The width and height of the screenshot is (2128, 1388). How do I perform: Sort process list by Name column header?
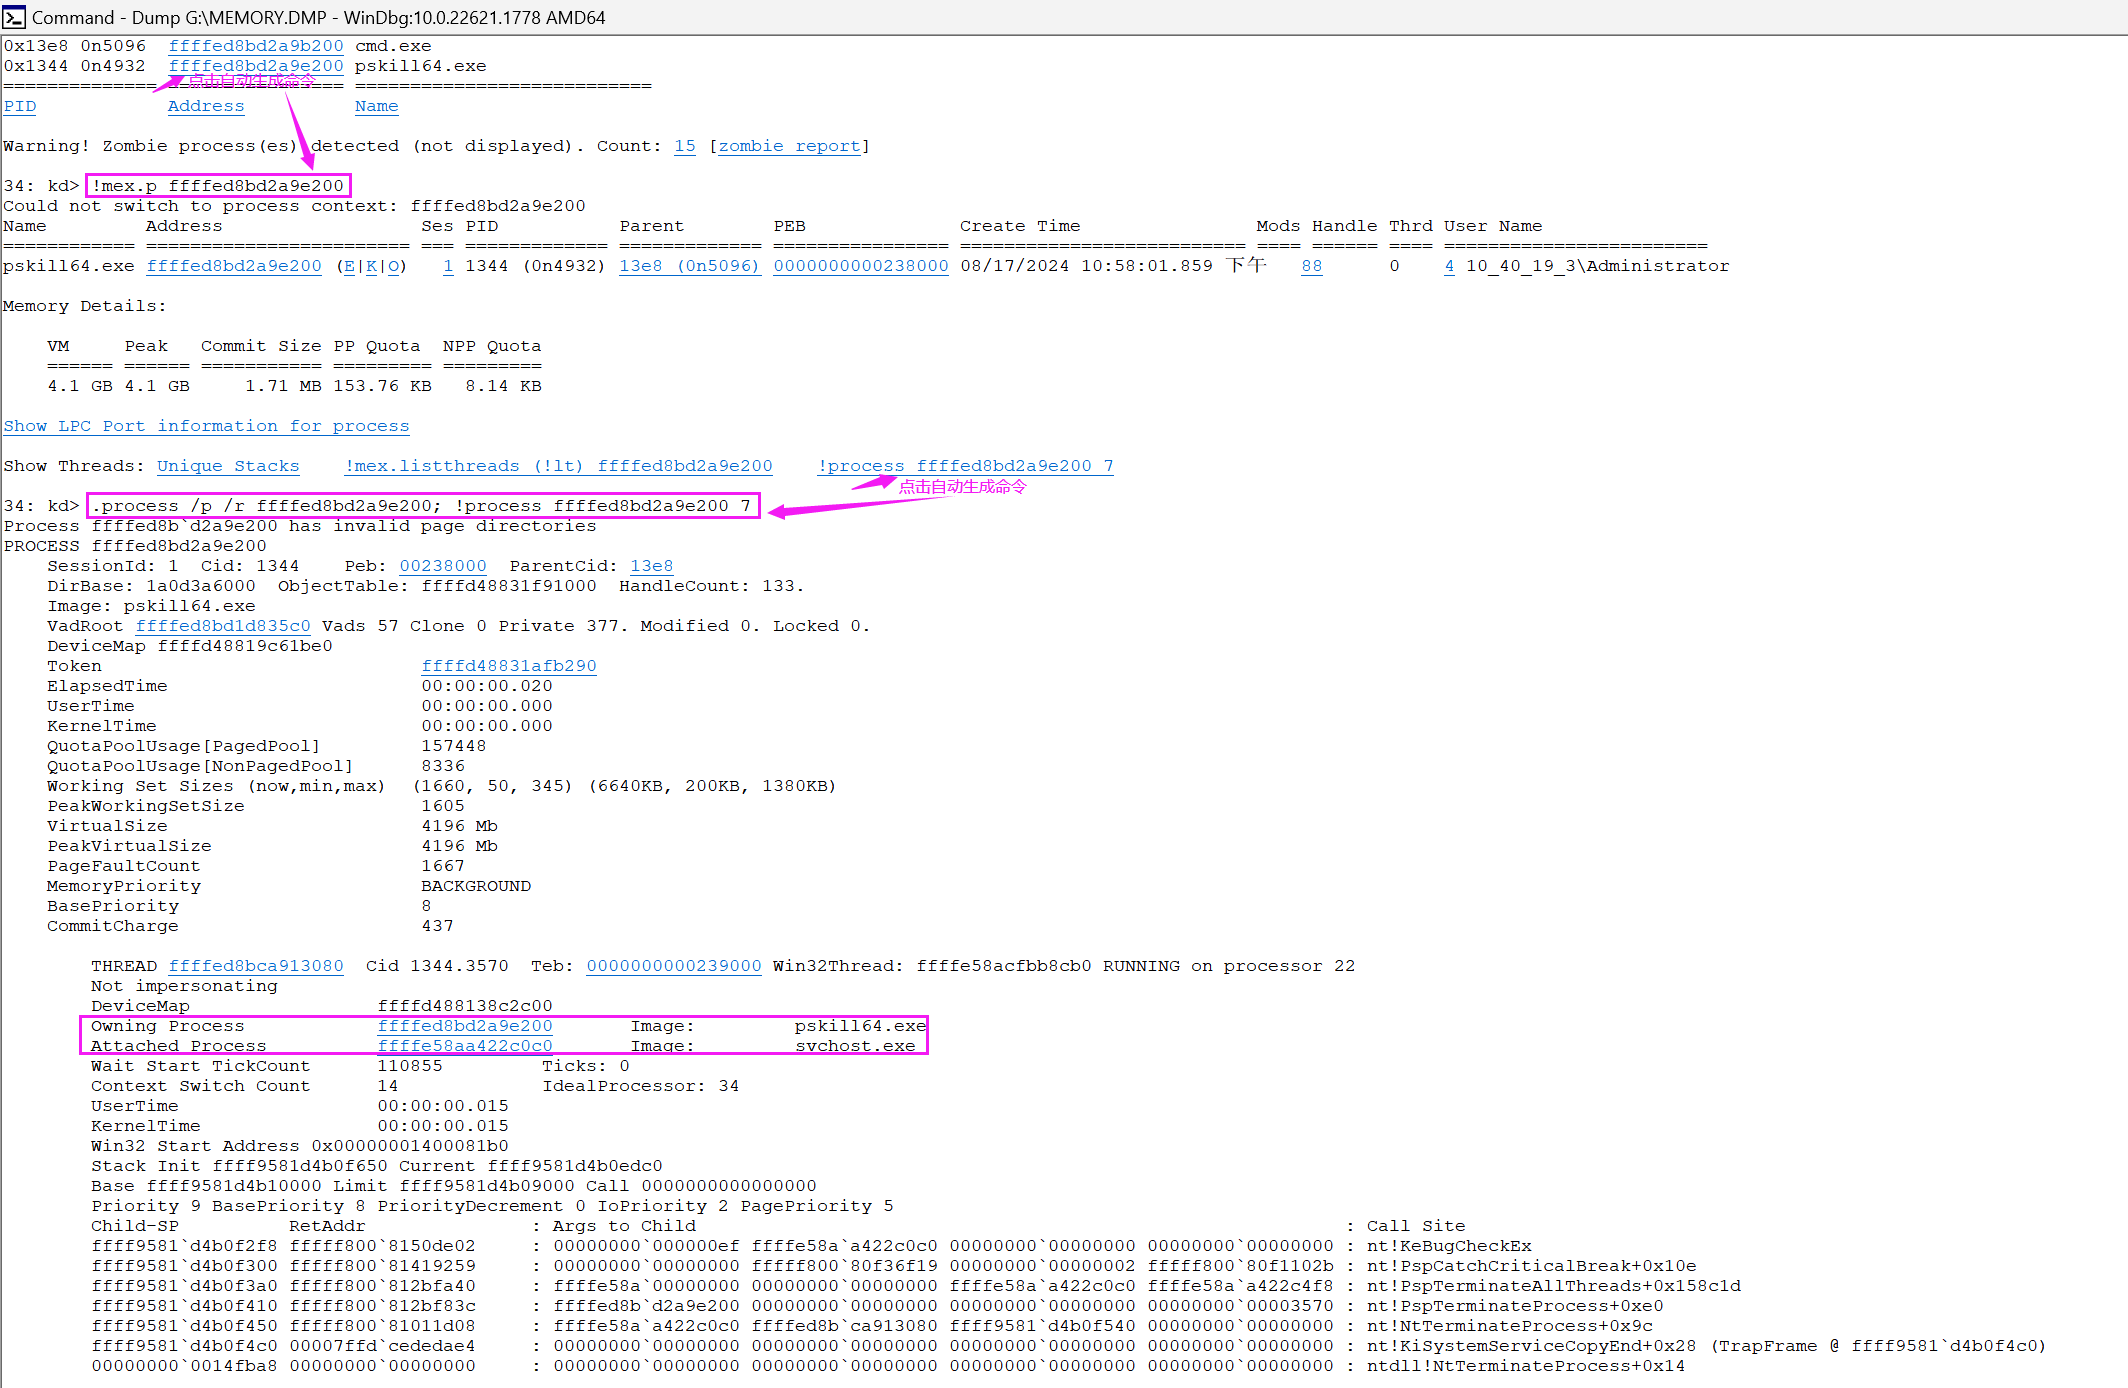pos(376,106)
